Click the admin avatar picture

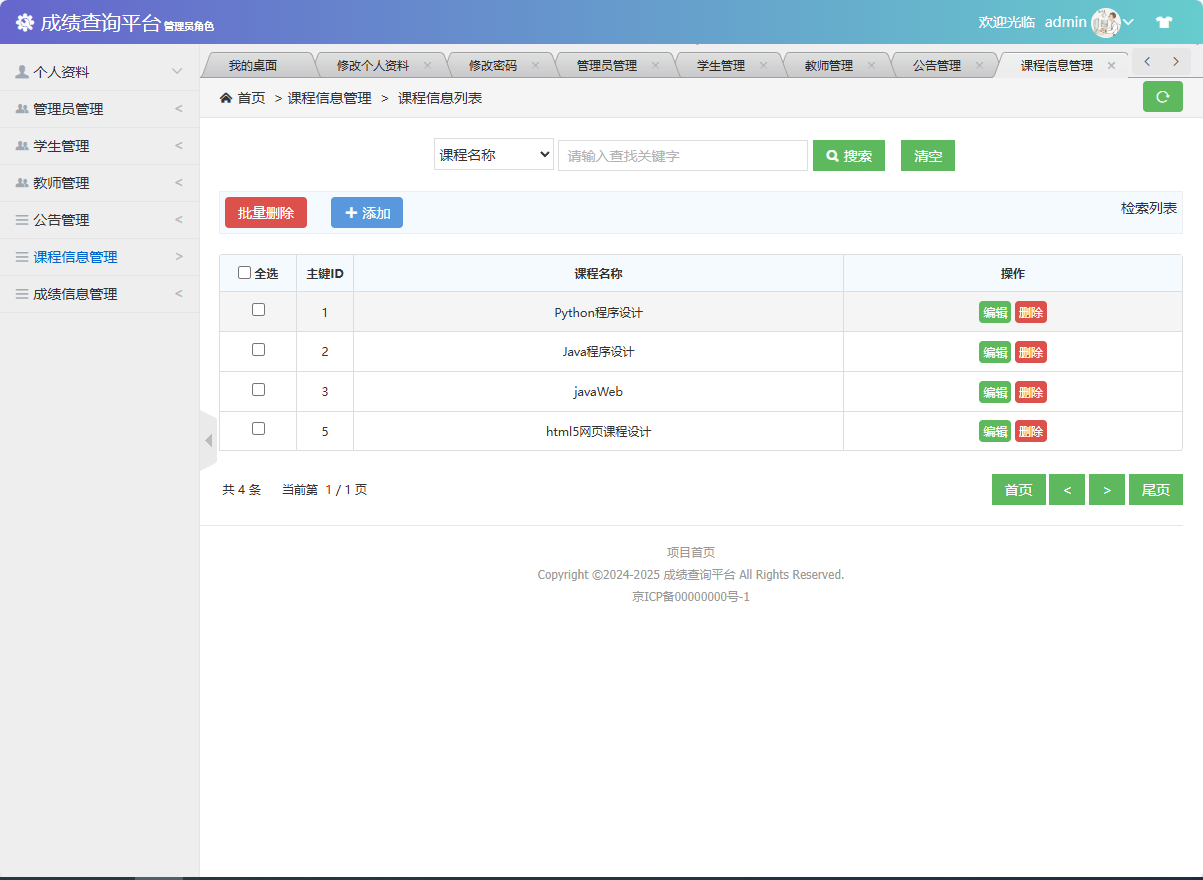pyautogui.click(x=1106, y=21)
